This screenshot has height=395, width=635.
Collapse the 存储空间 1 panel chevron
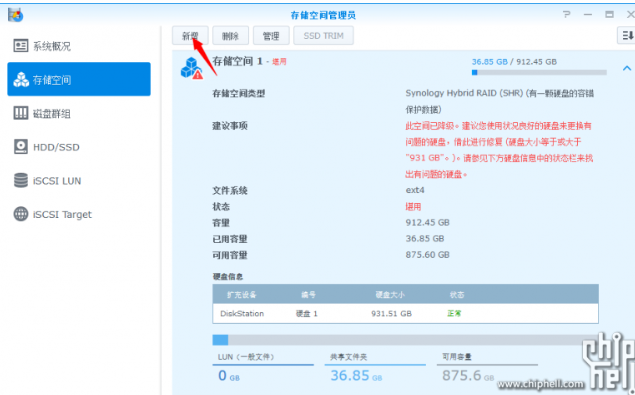click(626, 68)
